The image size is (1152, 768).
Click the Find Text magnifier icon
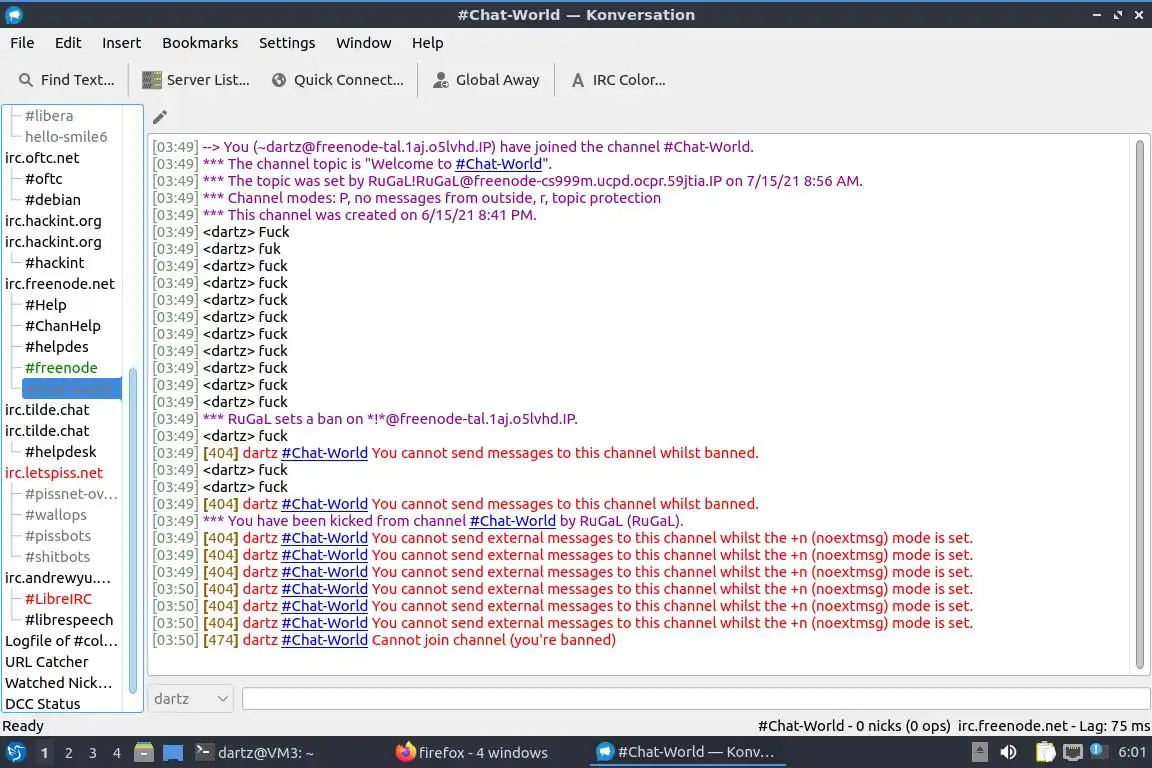tap(26, 80)
